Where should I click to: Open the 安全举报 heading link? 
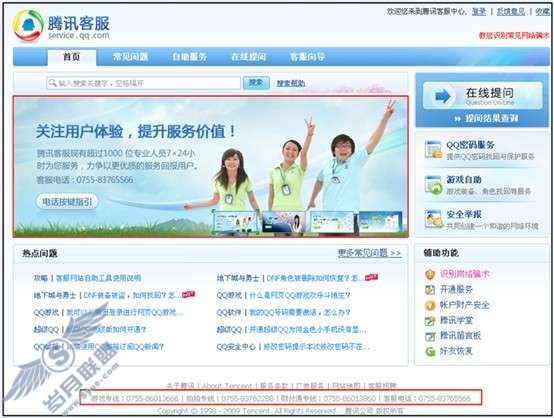click(464, 214)
